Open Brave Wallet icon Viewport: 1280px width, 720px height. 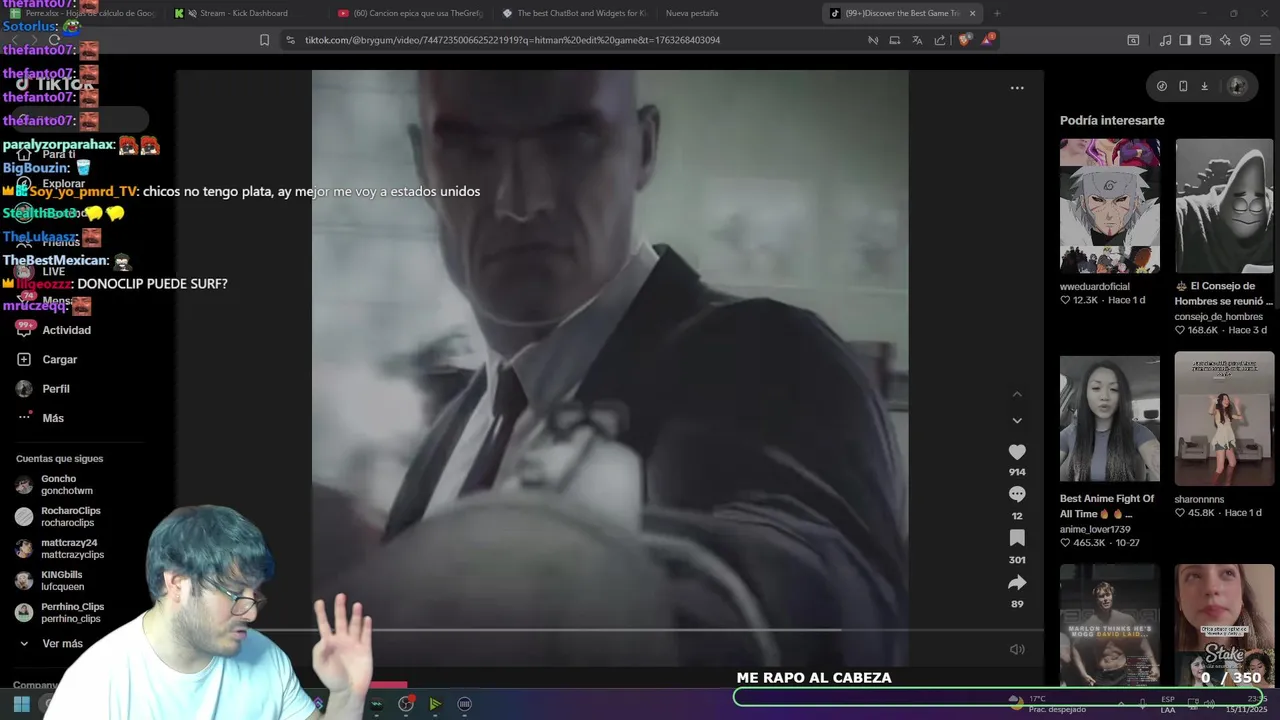(1205, 40)
